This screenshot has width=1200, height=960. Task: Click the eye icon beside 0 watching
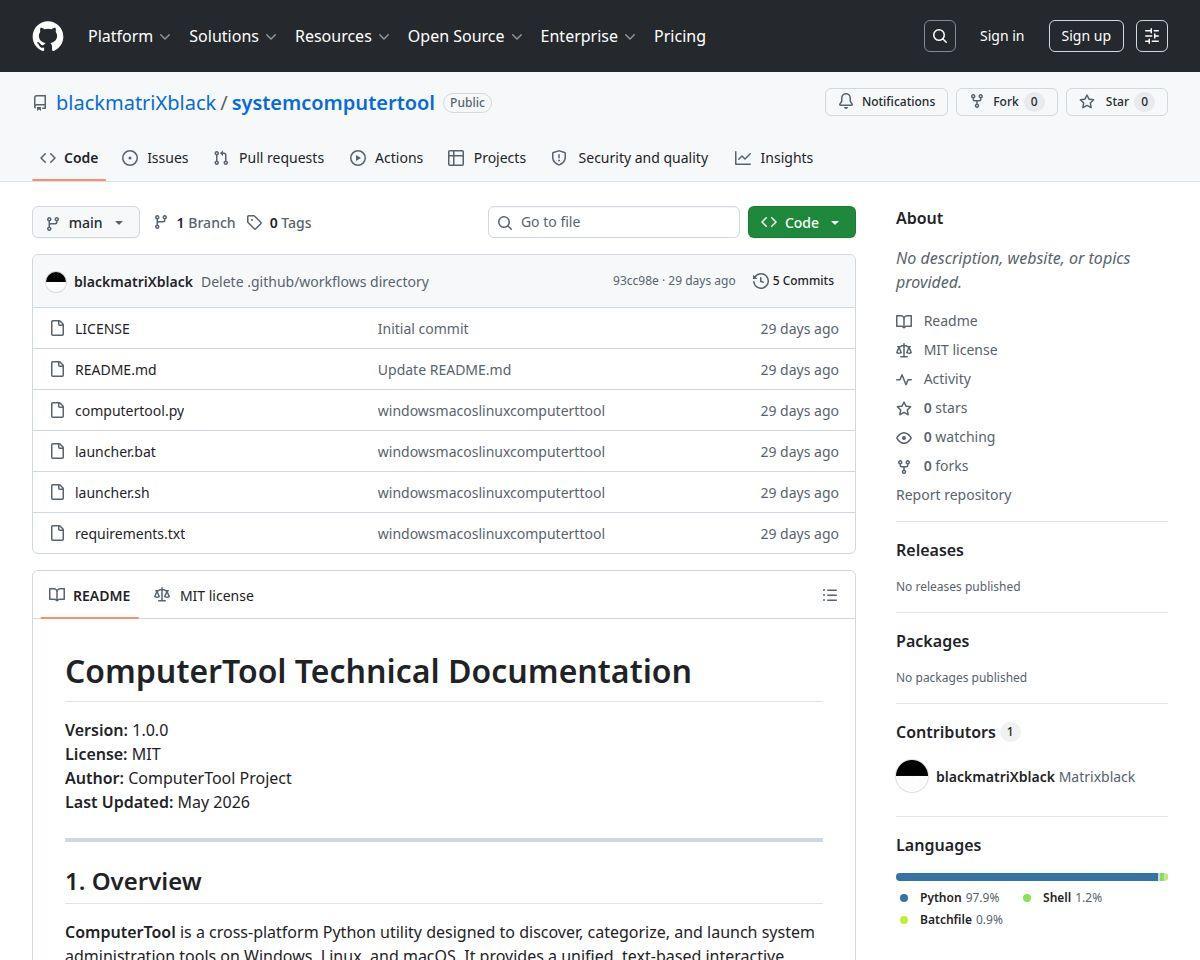(904, 437)
